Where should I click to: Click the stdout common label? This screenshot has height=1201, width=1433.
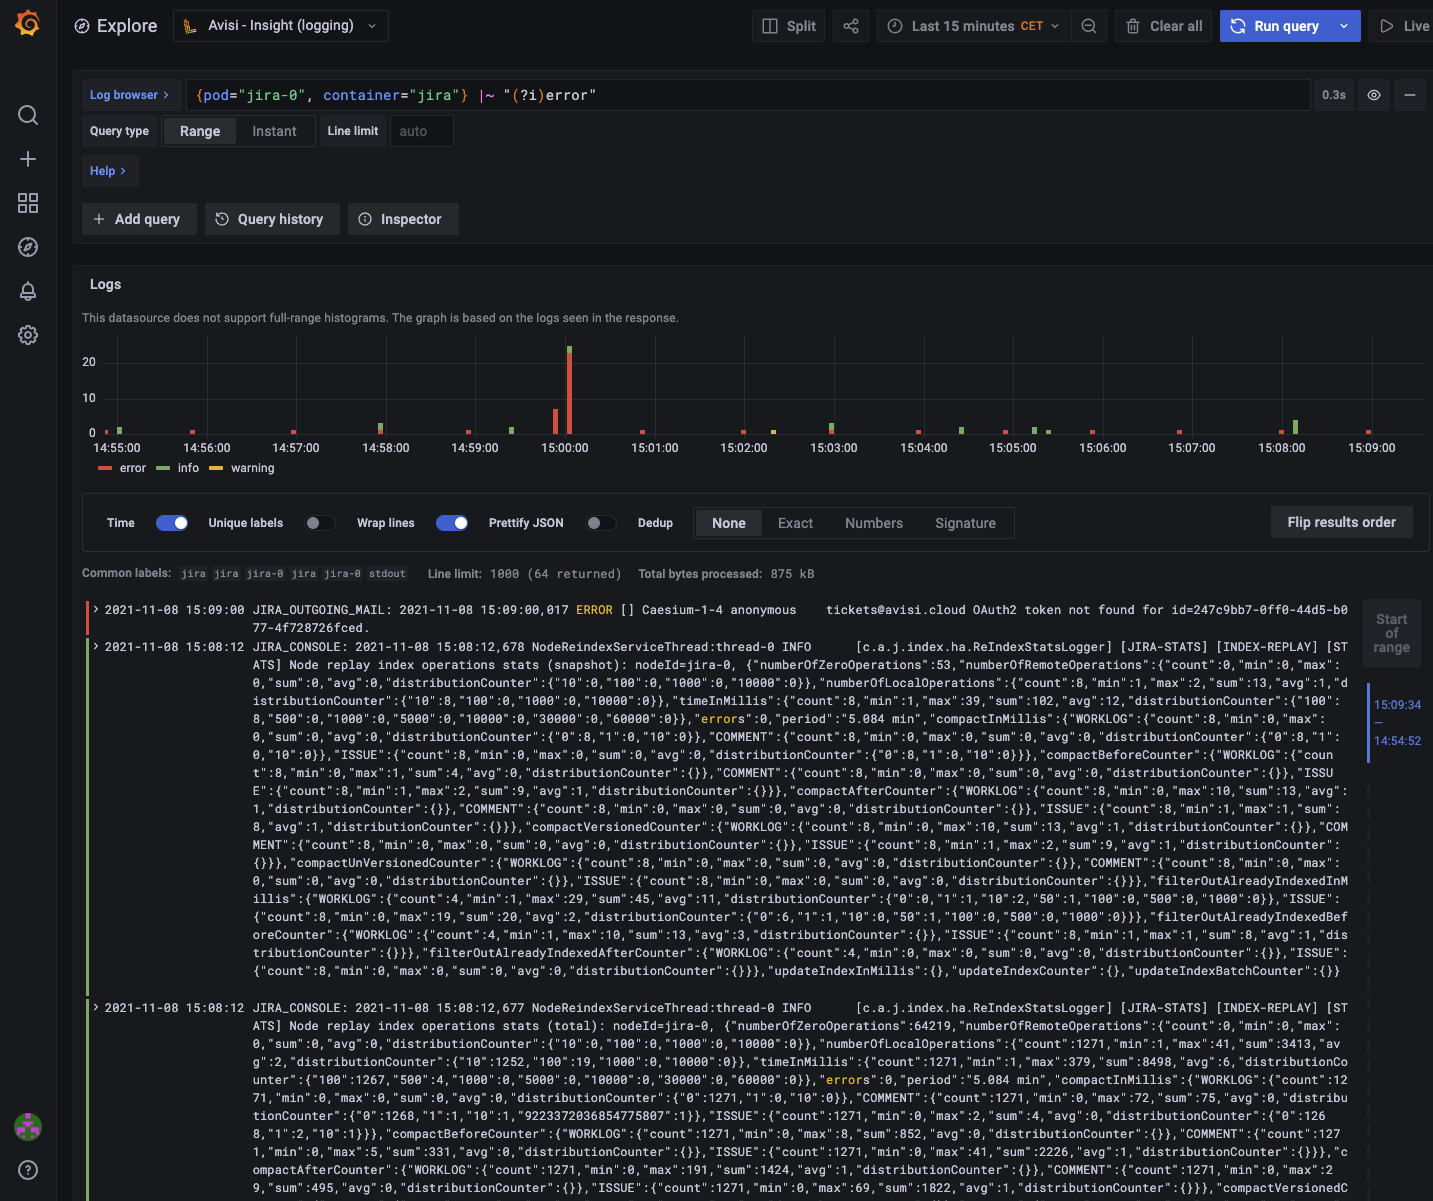[387, 574]
